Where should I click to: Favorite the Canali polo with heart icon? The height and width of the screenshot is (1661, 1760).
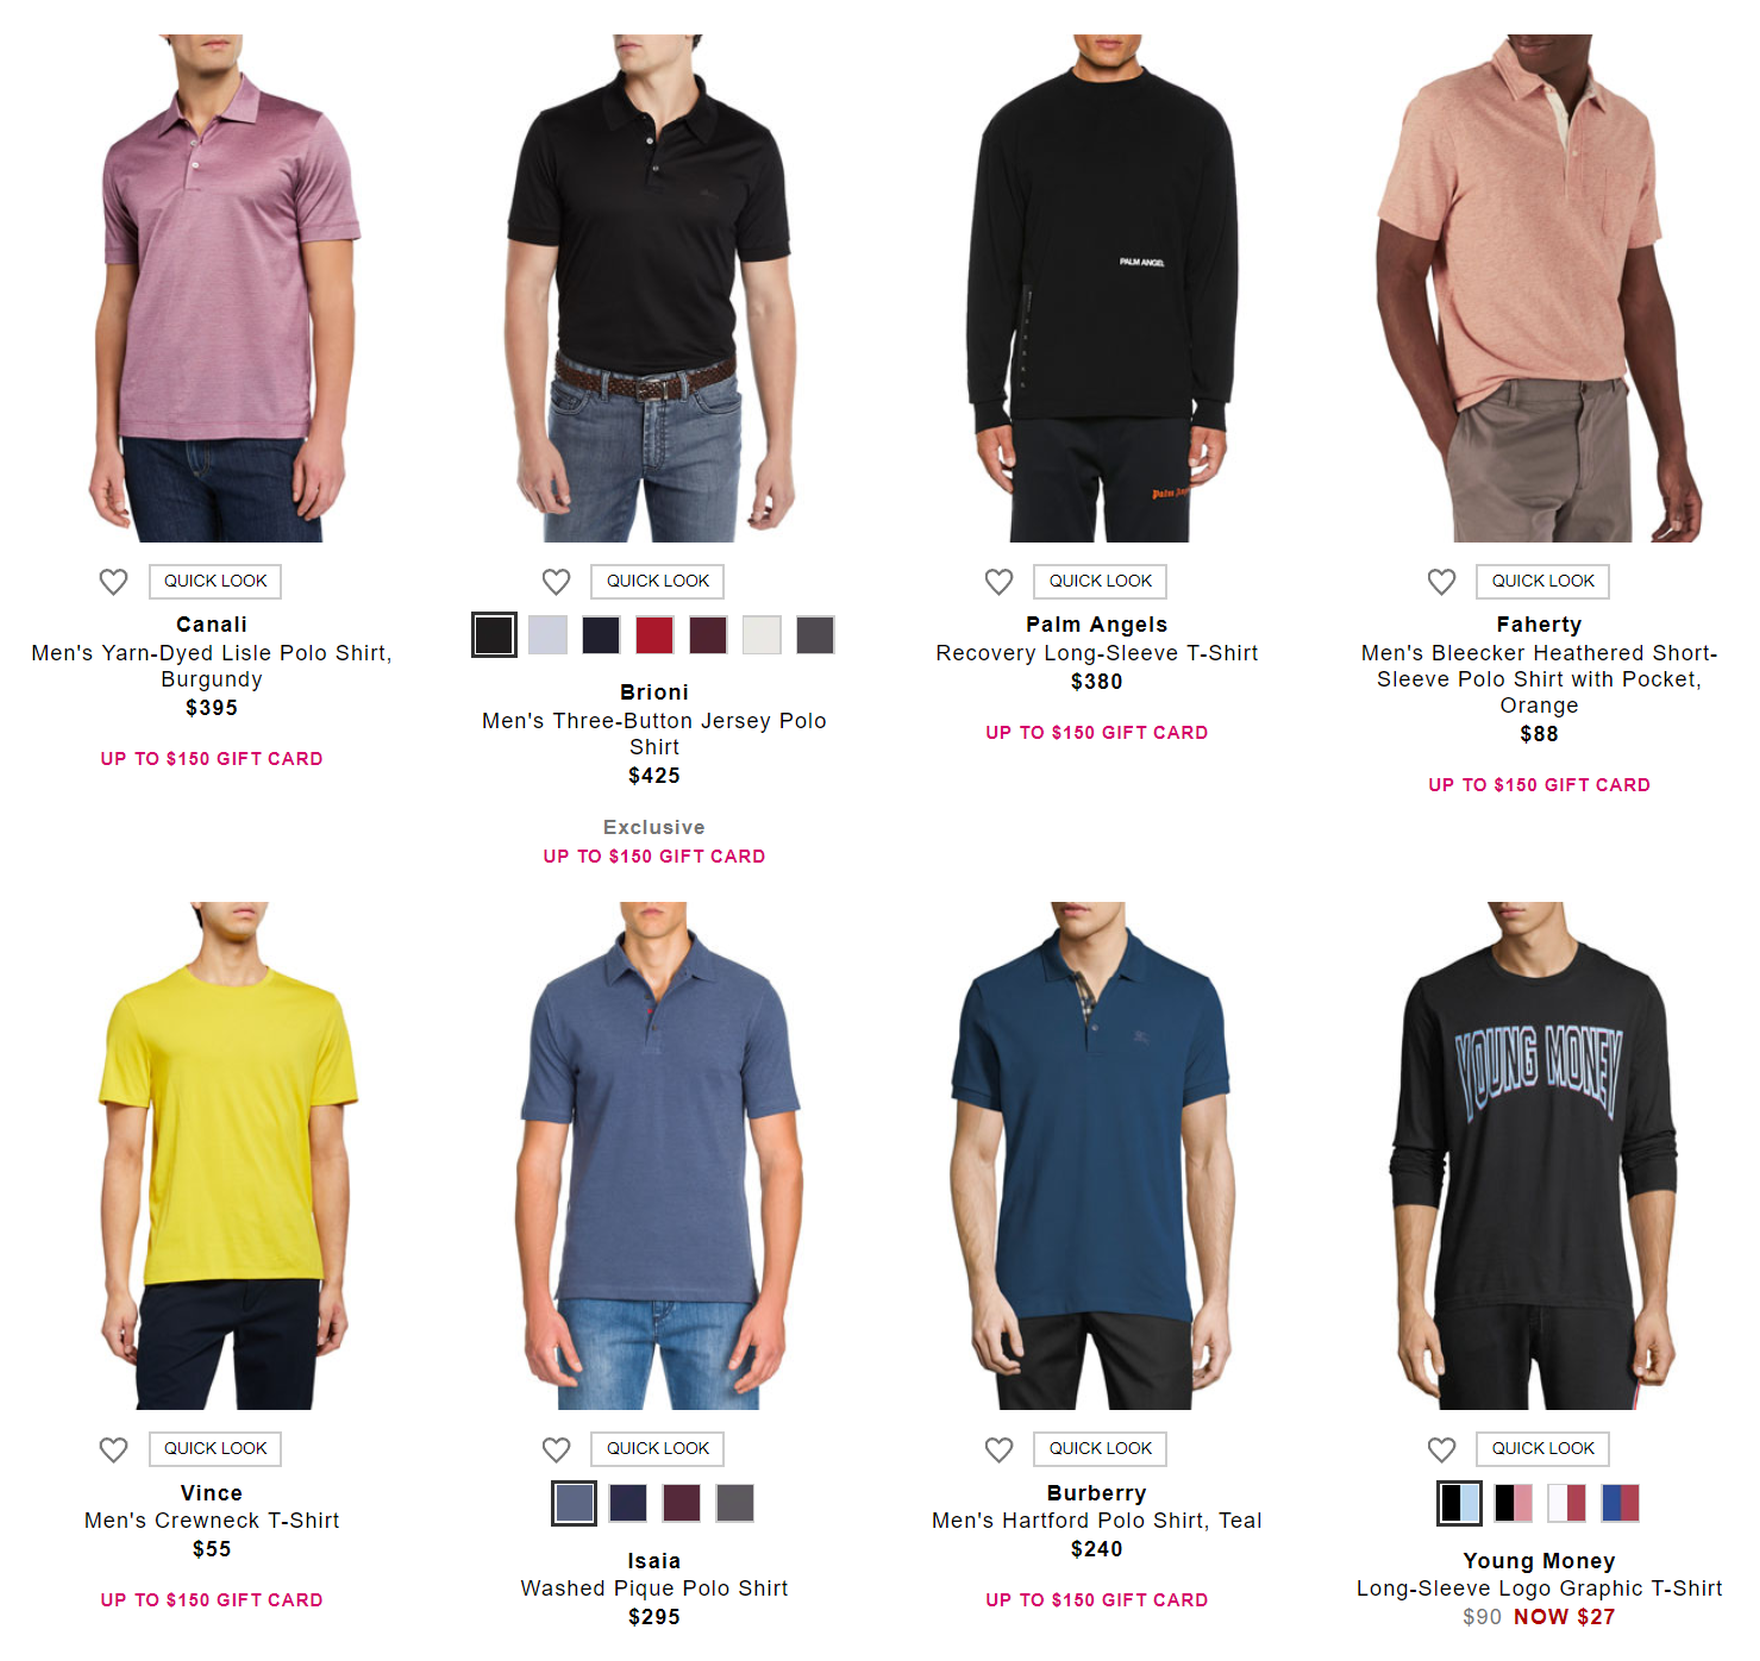[x=113, y=581]
